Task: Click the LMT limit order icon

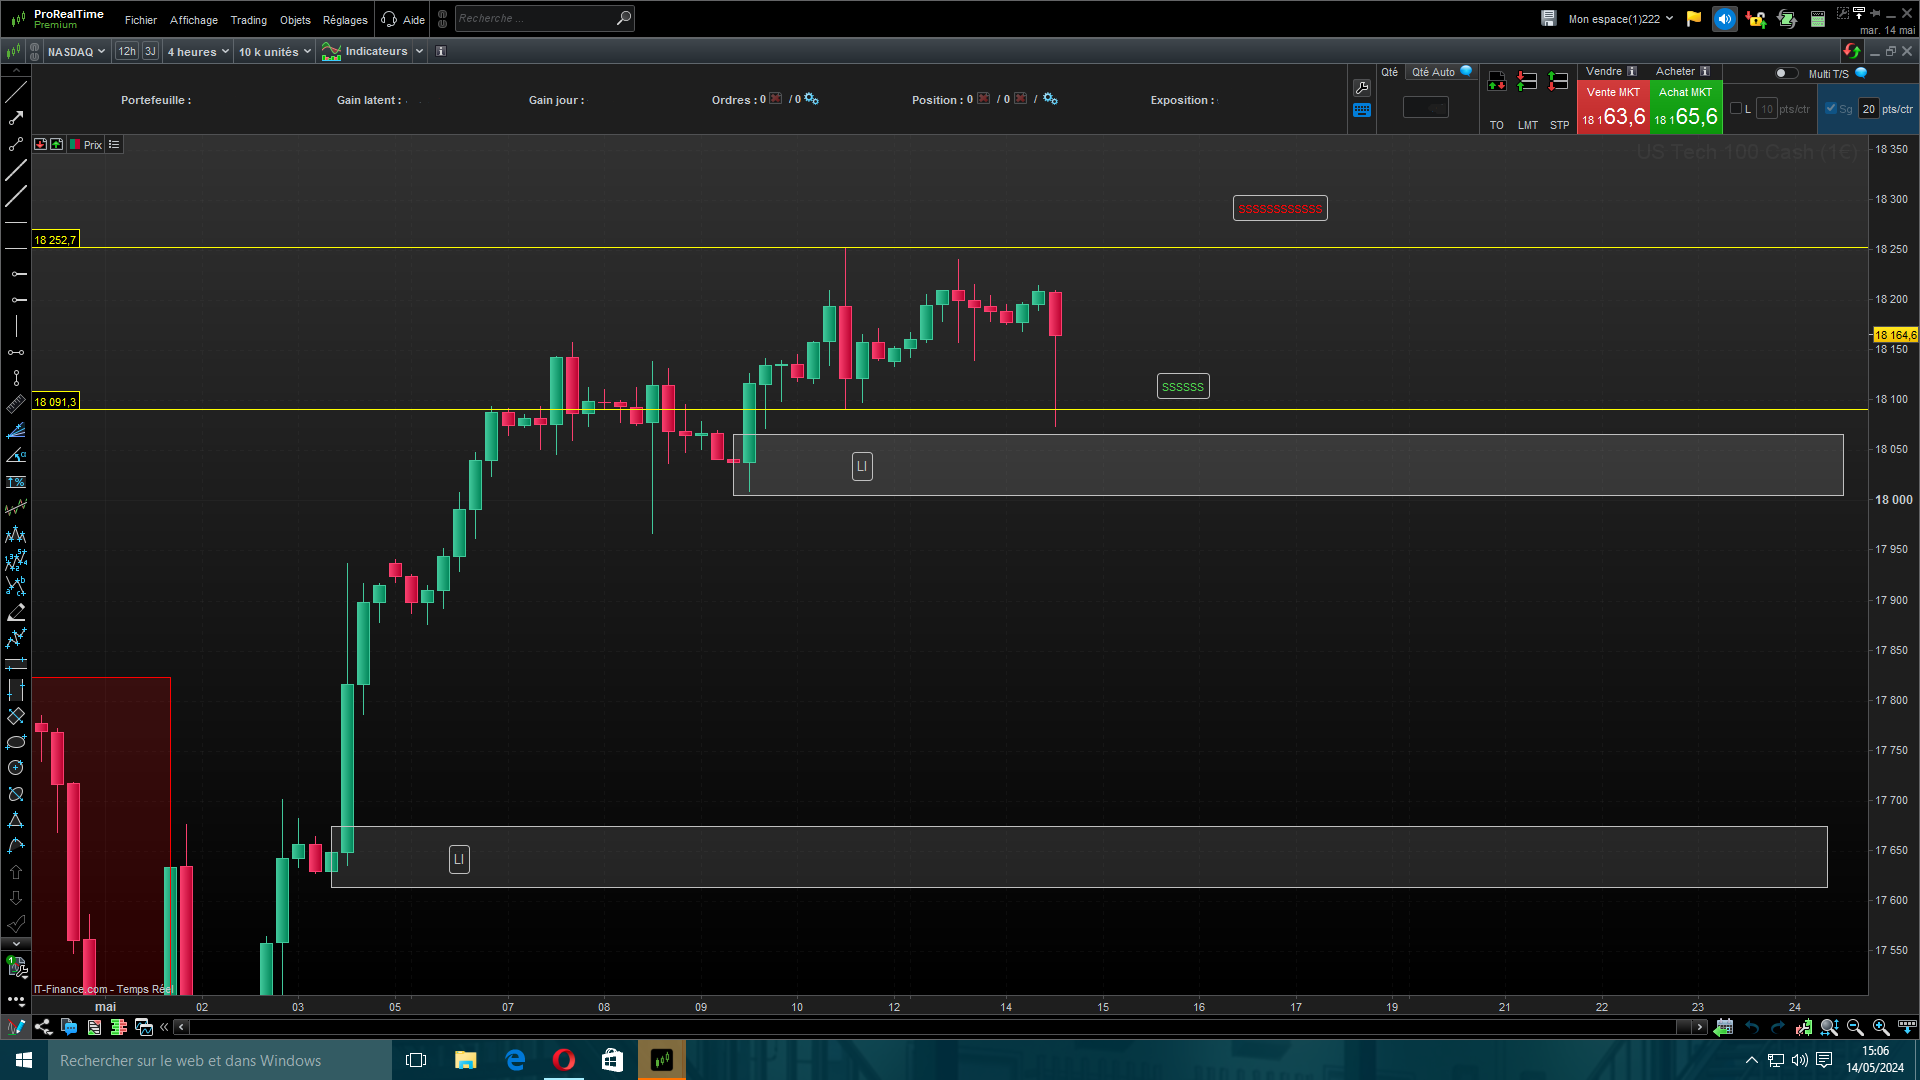Action: tap(1527, 83)
